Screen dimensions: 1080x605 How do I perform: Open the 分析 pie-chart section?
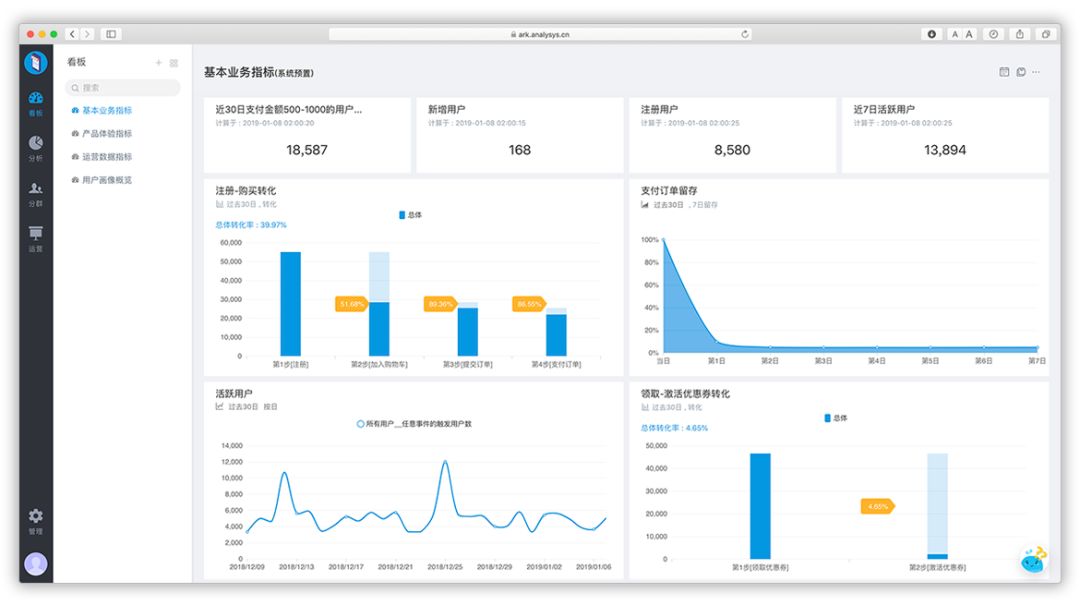[x=36, y=147]
